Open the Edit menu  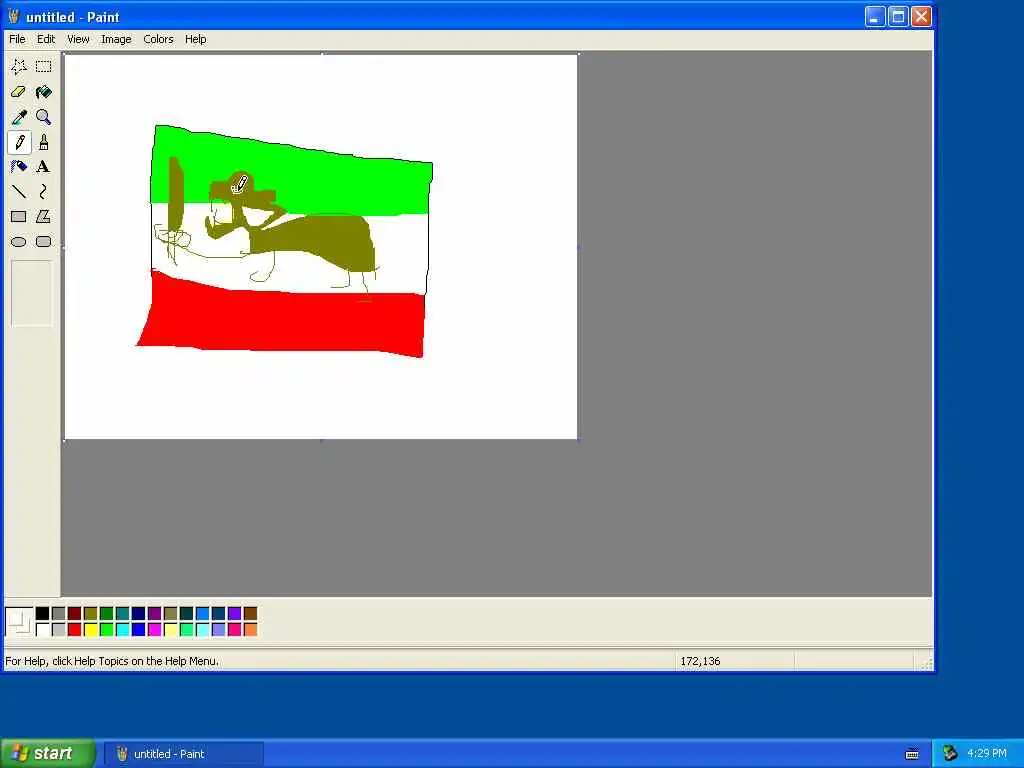pos(46,39)
